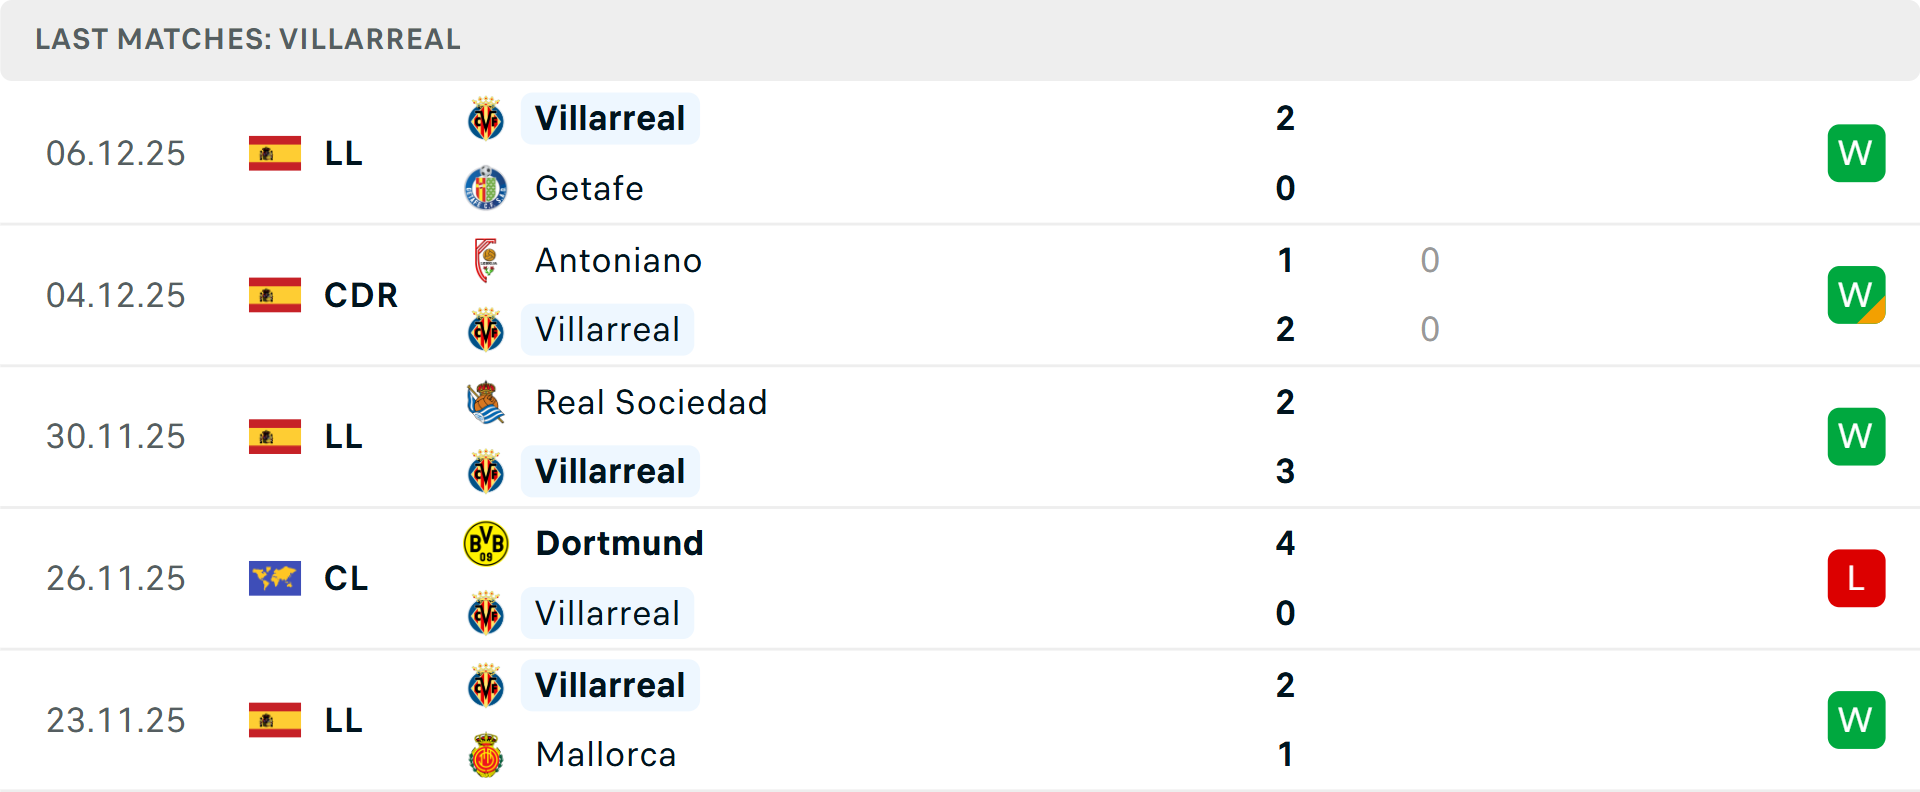1920x792 pixels.
Task: Click the Spanish flag on the 23.11.25 row
Action: (x=275, y=719)
